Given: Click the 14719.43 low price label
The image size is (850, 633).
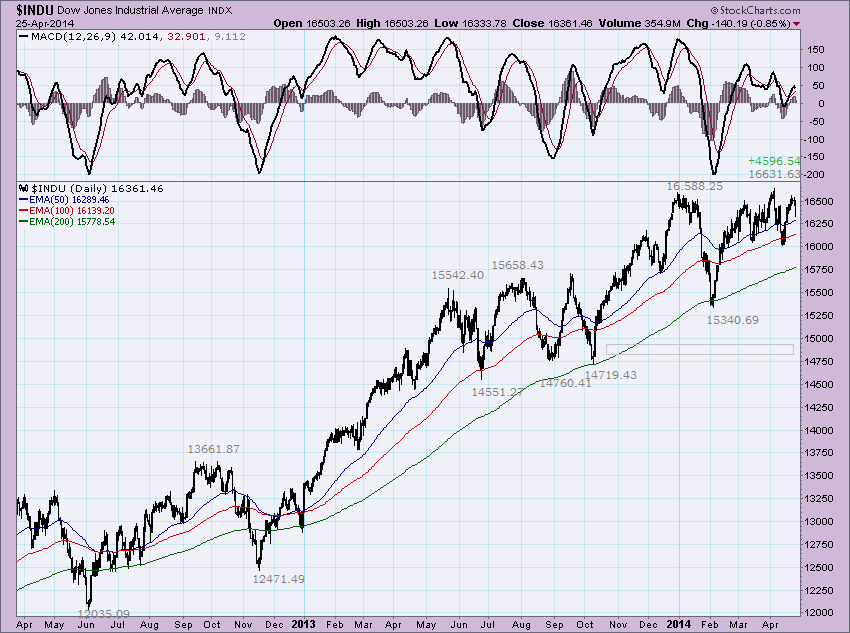Looking at the screenshot, I should 610,374.
